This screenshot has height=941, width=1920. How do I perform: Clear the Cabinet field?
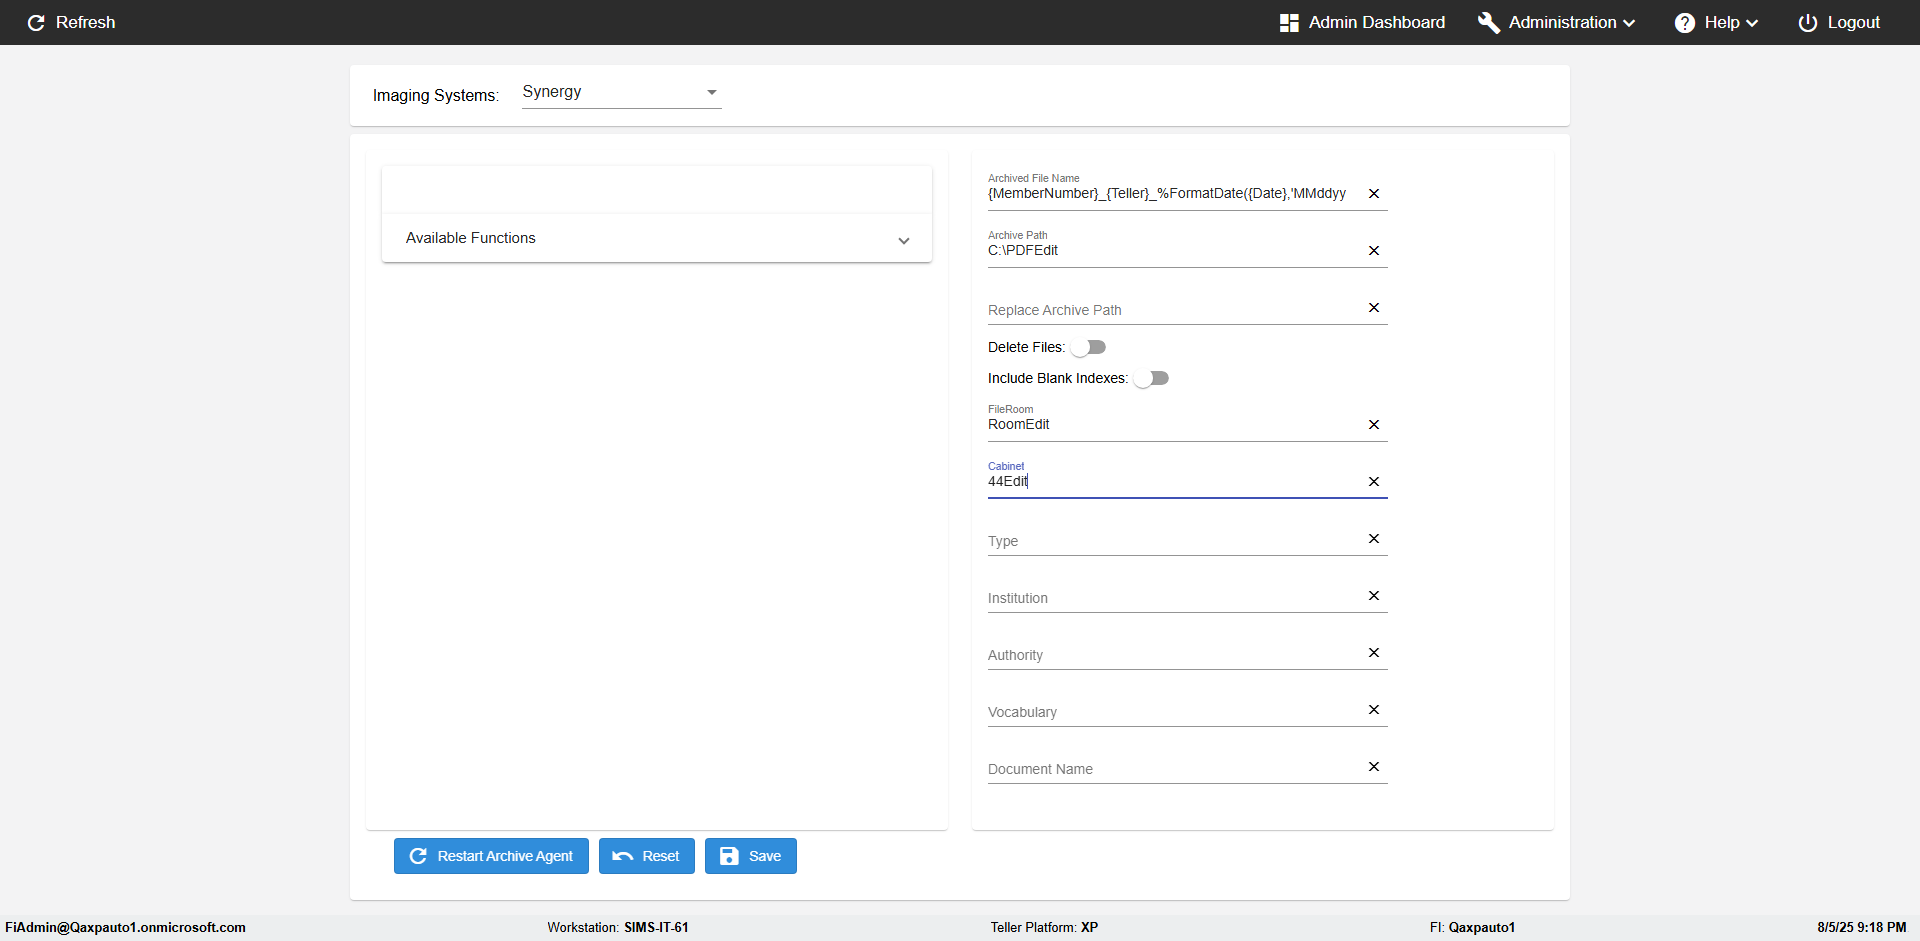[x=1374, y=482]
